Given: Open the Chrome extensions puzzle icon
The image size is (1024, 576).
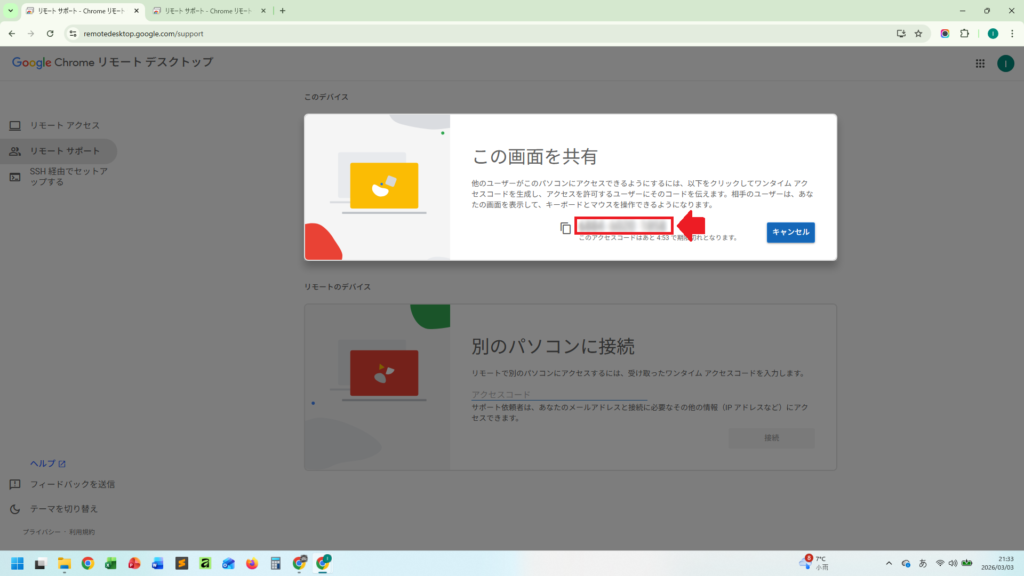Looking at the screenshot, I should (964, 33).
